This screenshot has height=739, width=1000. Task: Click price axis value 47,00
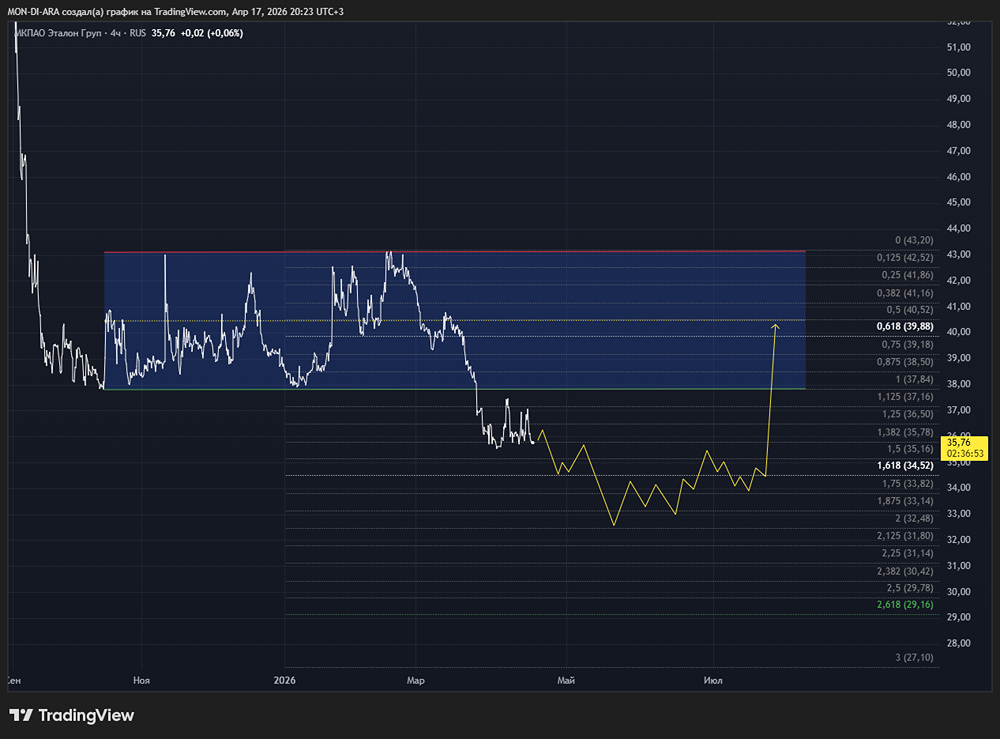pos(959,151)
